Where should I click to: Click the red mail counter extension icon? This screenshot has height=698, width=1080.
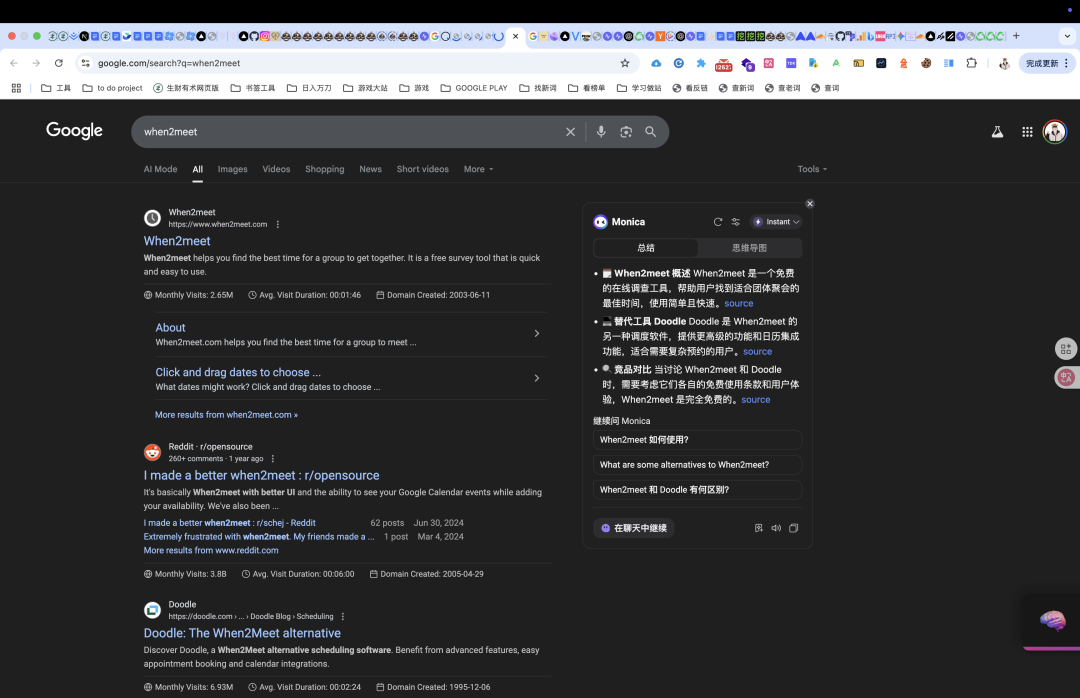(723, 64)
